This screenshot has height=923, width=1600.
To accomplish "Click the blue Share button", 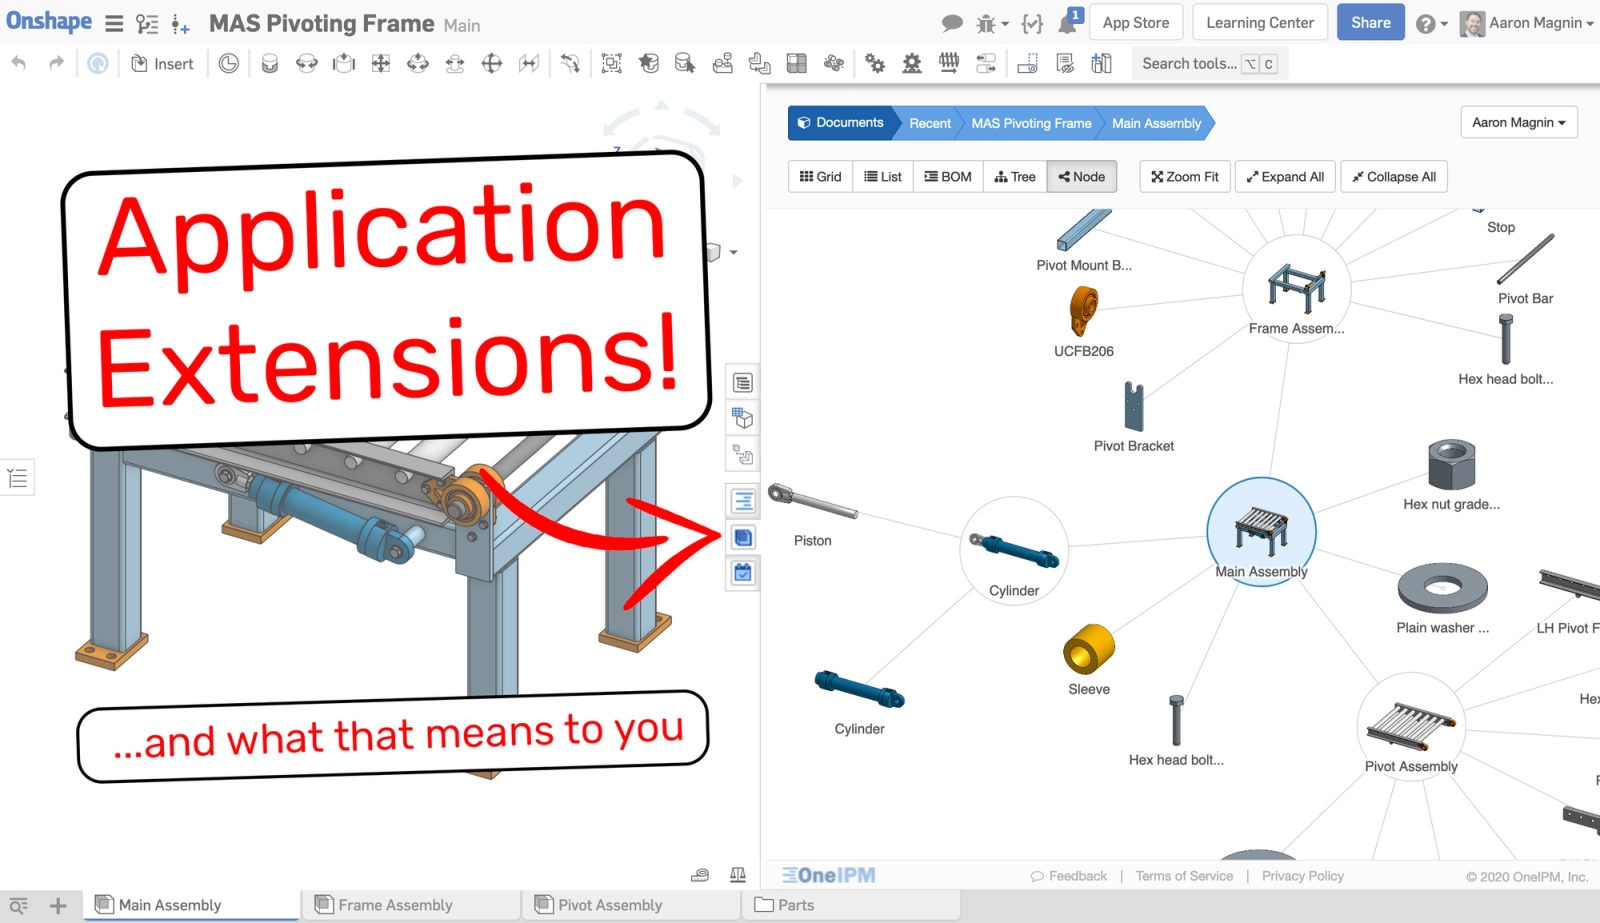I will (x=1370, y=22).
